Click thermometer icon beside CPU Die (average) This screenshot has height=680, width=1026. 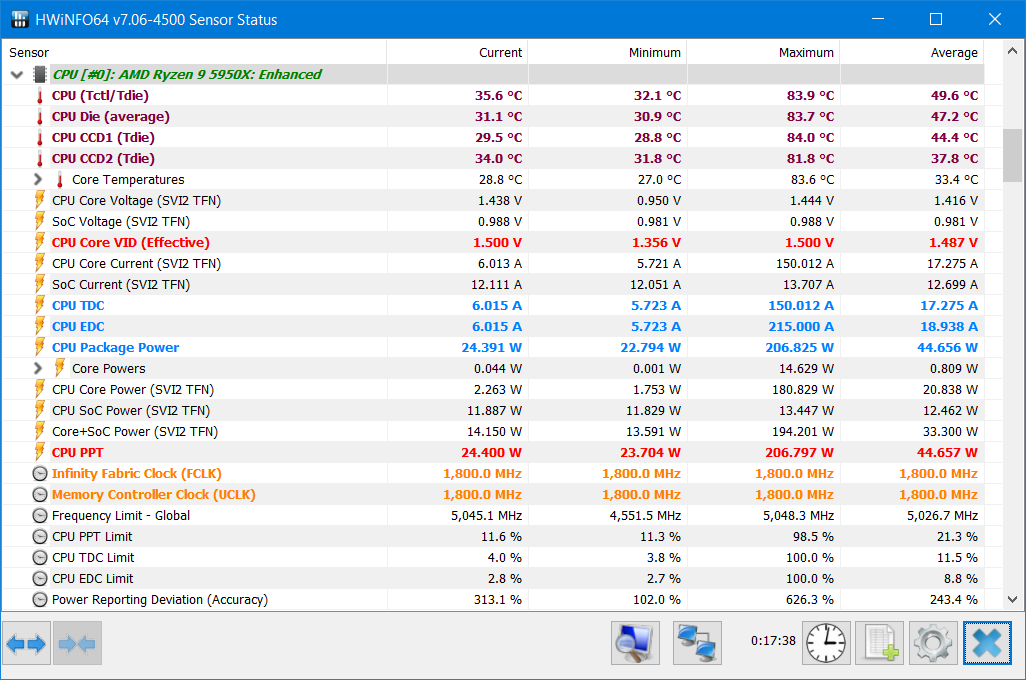pyautogui.click(x=40, y=116)
